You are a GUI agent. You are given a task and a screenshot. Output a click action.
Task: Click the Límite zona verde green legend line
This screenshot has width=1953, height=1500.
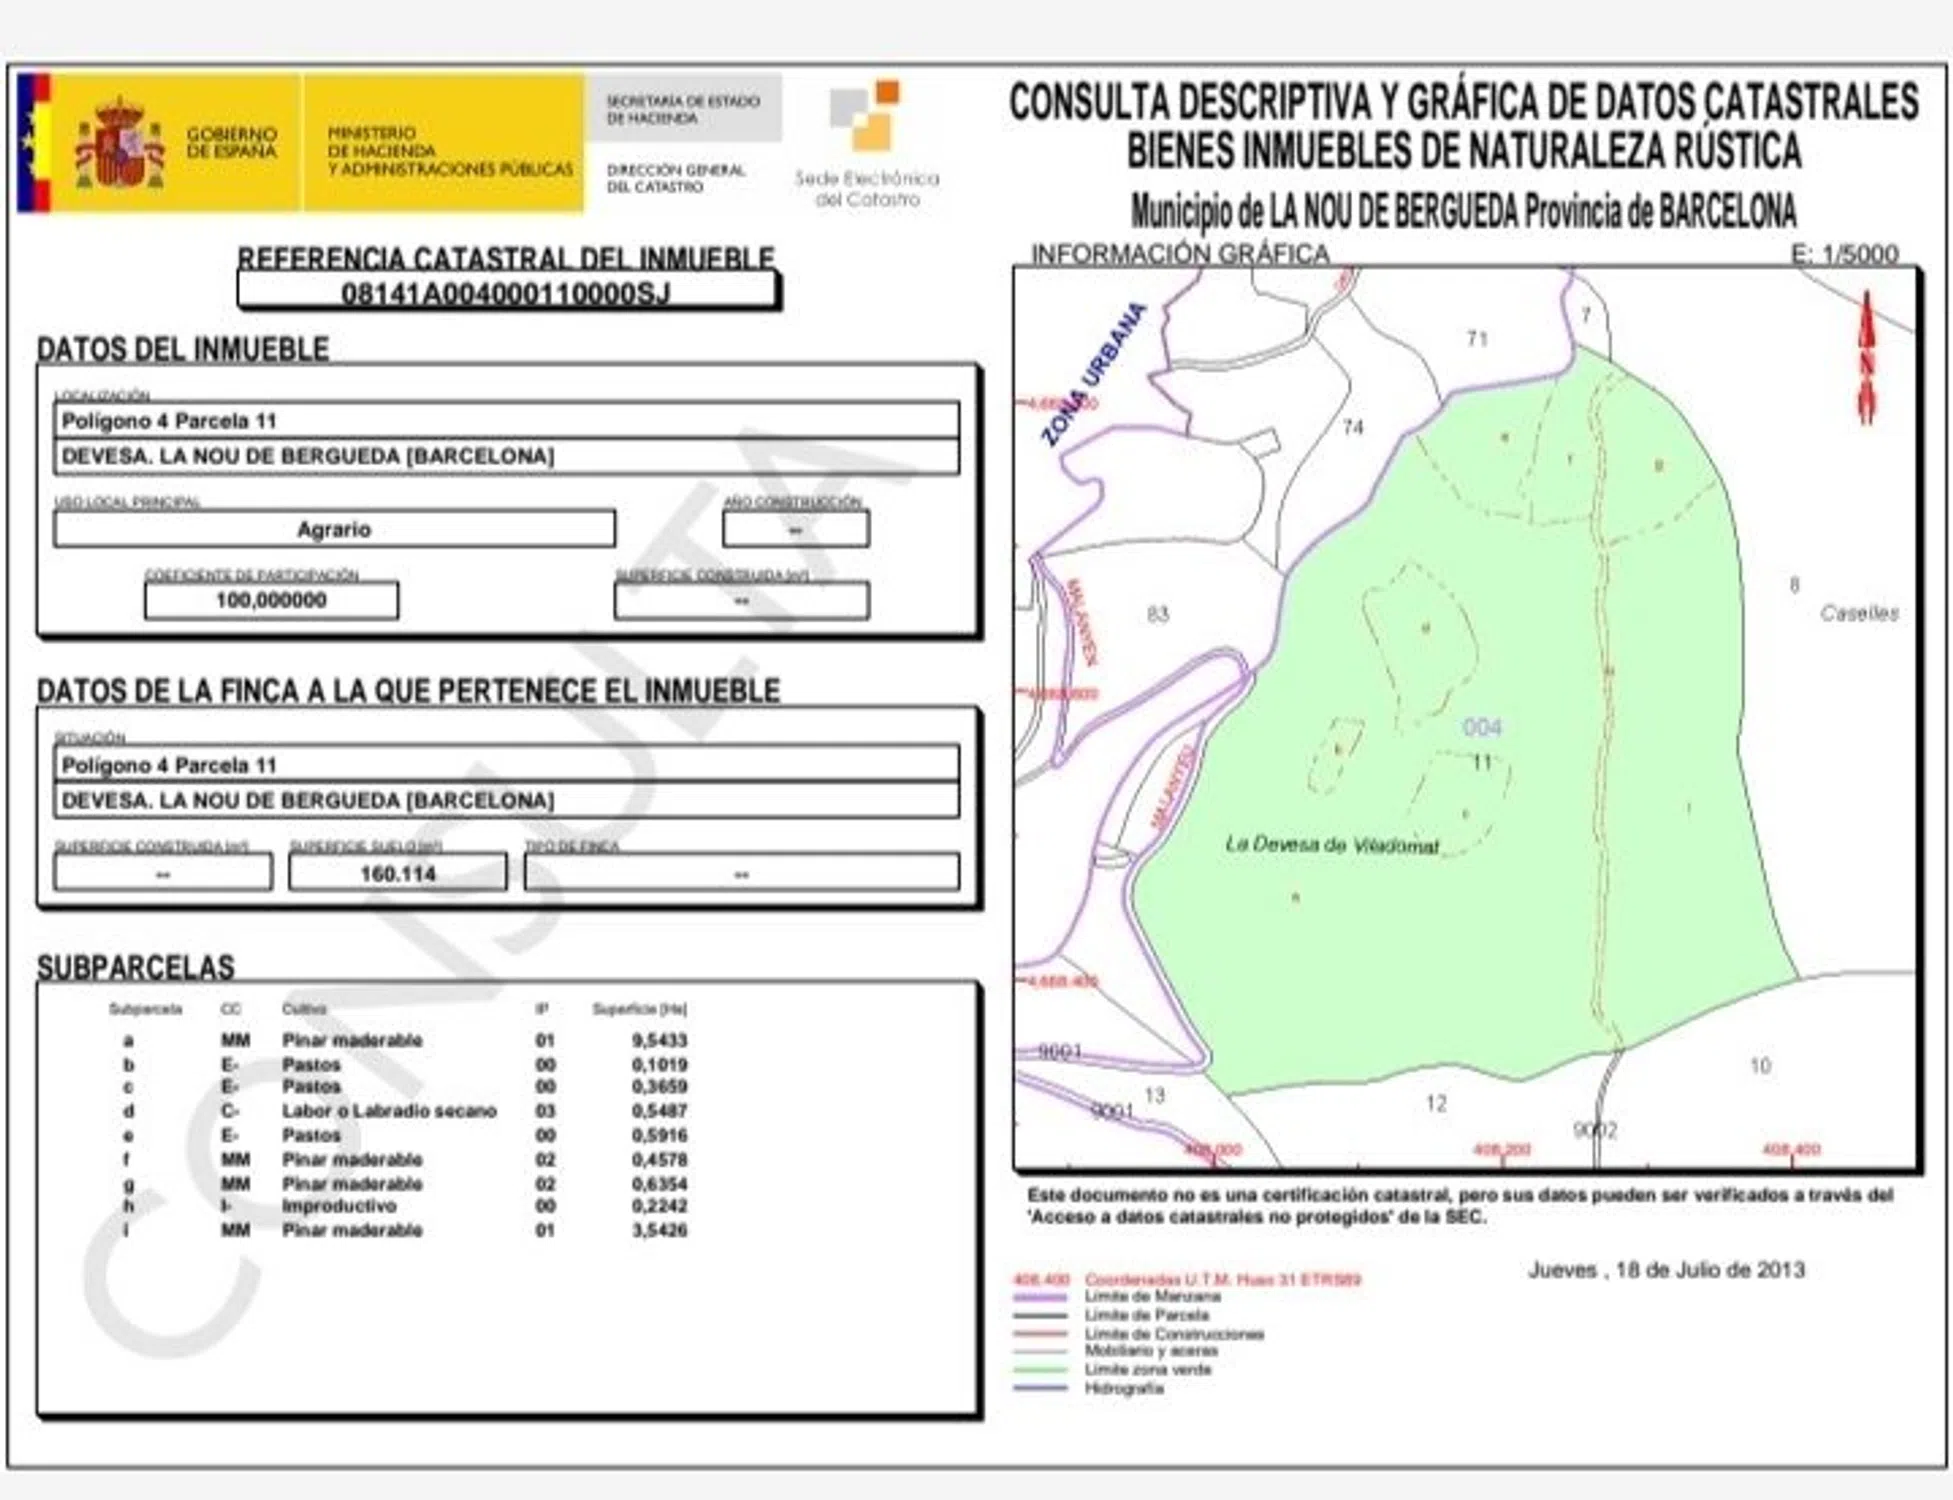pos(1040,1370)
